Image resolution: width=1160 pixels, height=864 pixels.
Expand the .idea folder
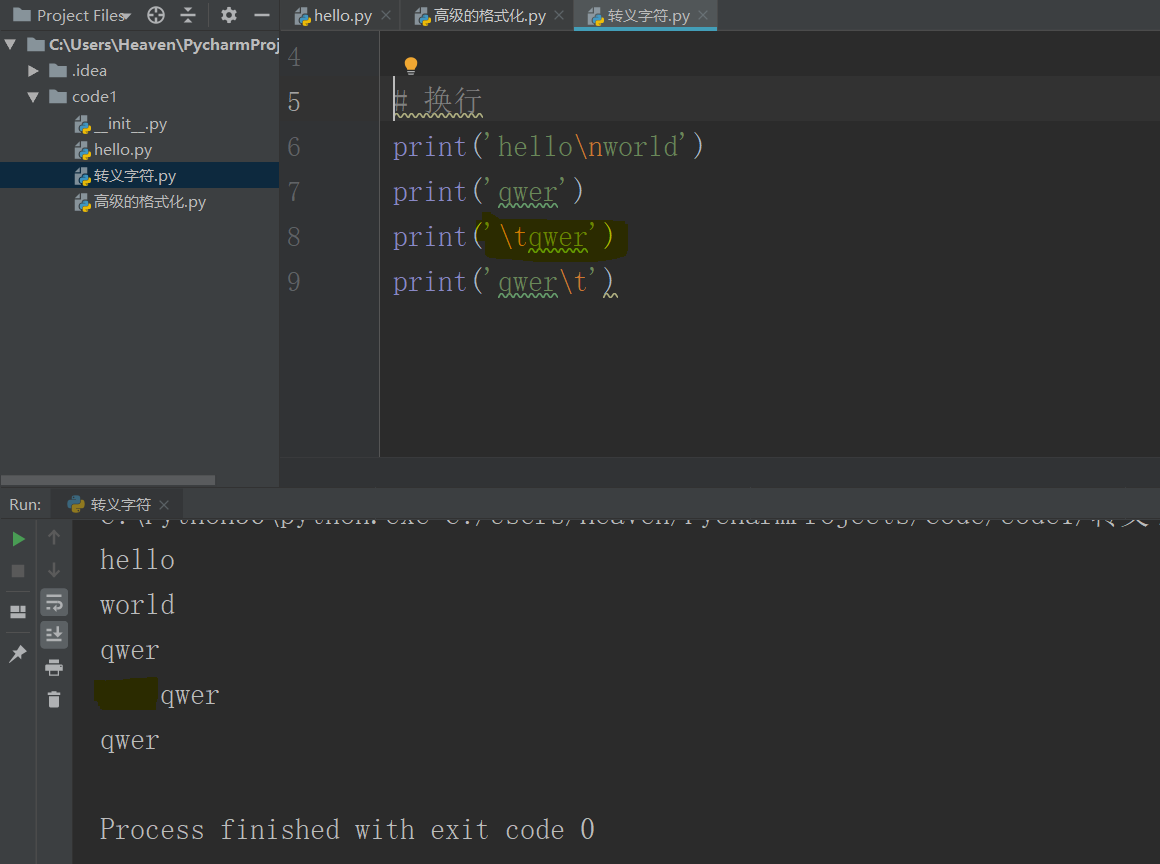[x=33, y=71]
